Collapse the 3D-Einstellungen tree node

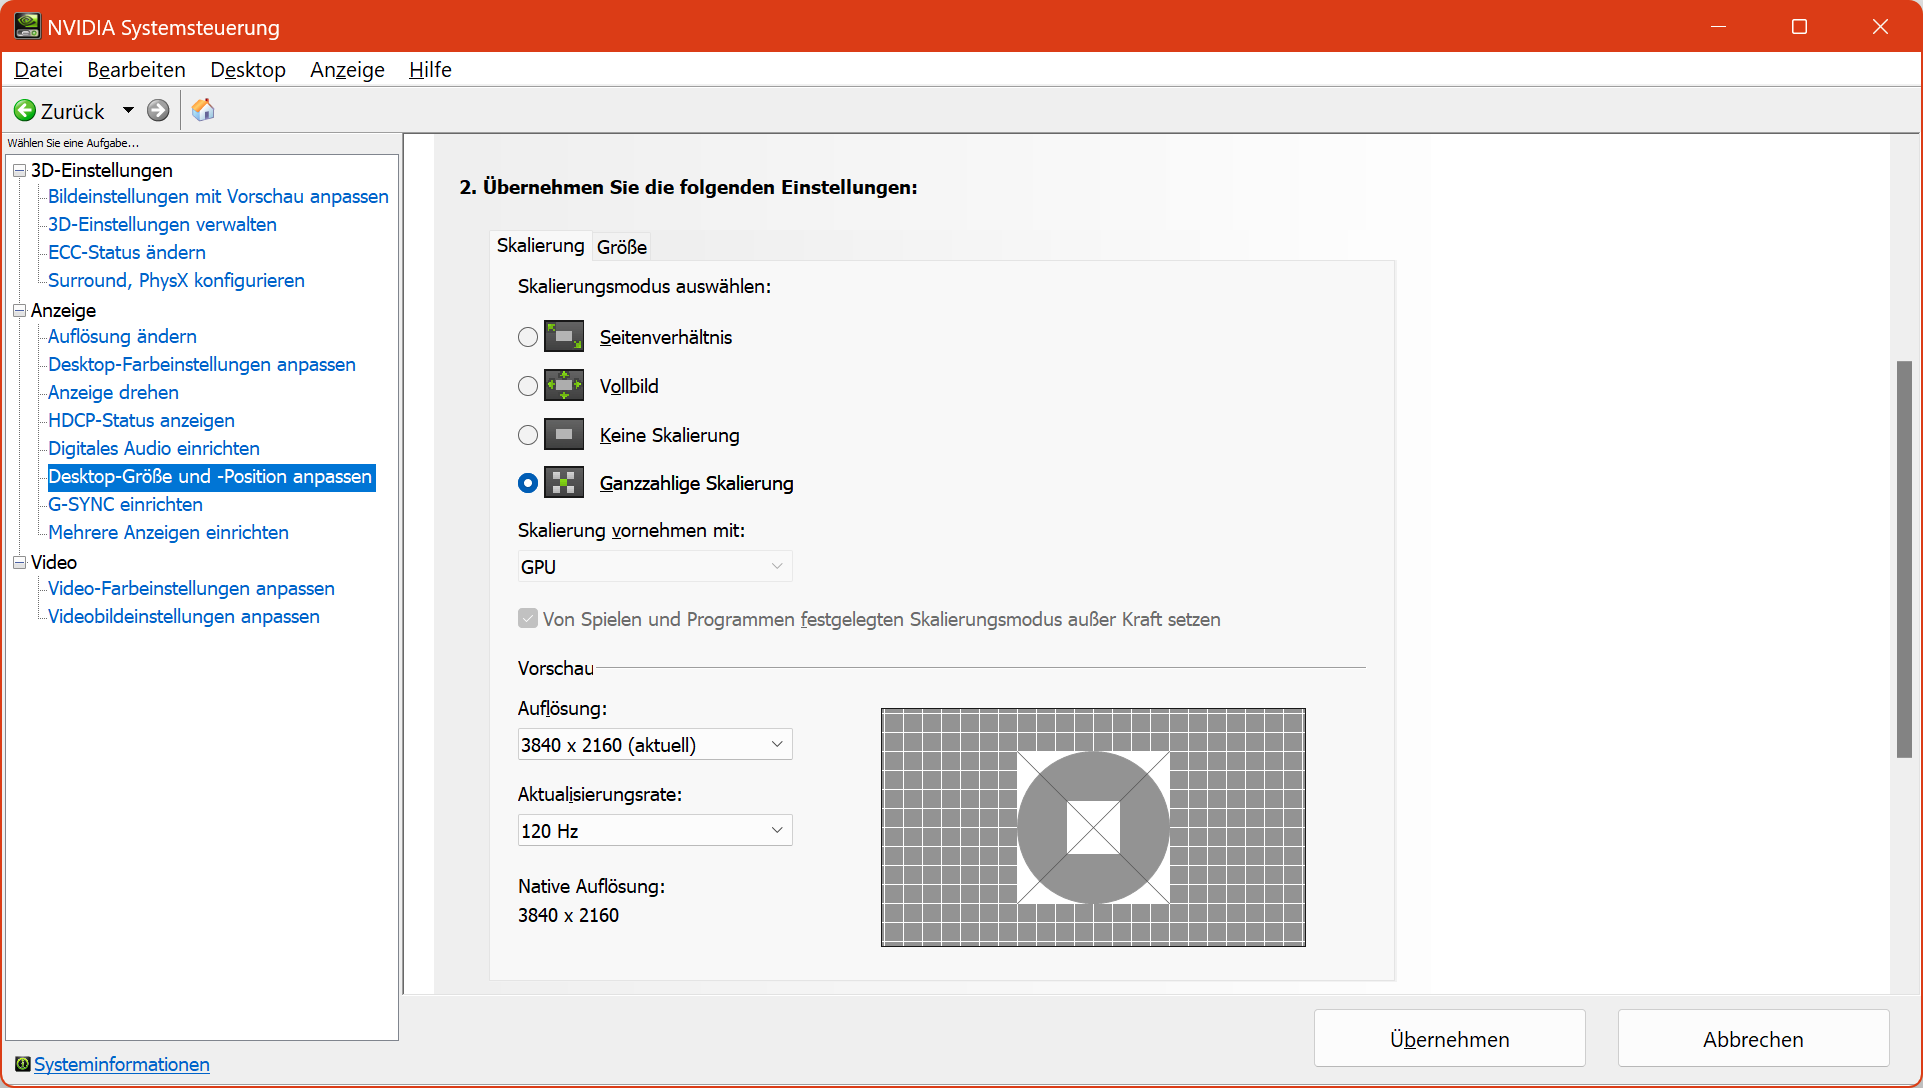[19, 171]
